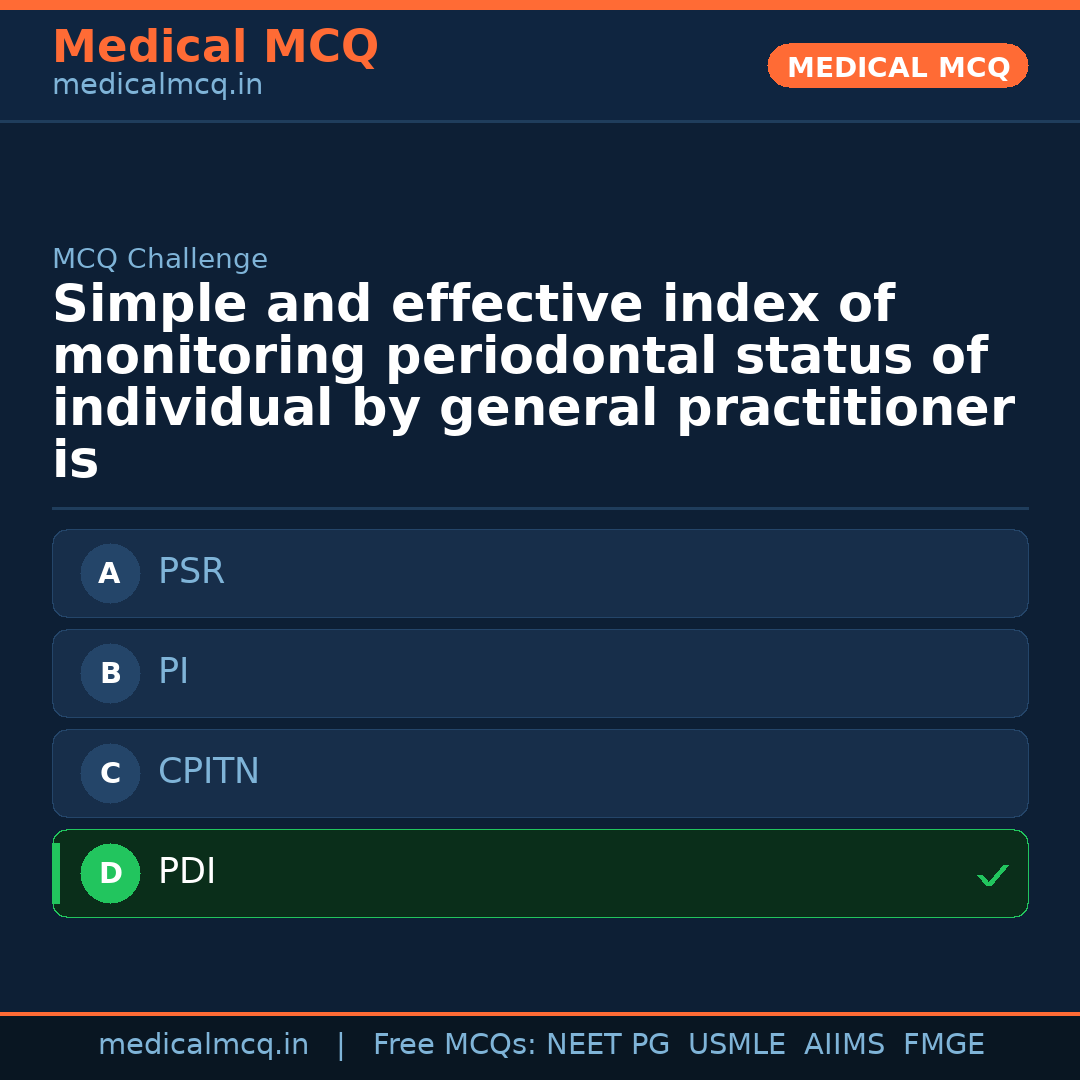
Task: Open medicalmcq.in link in header
Action: click(157, 86)
